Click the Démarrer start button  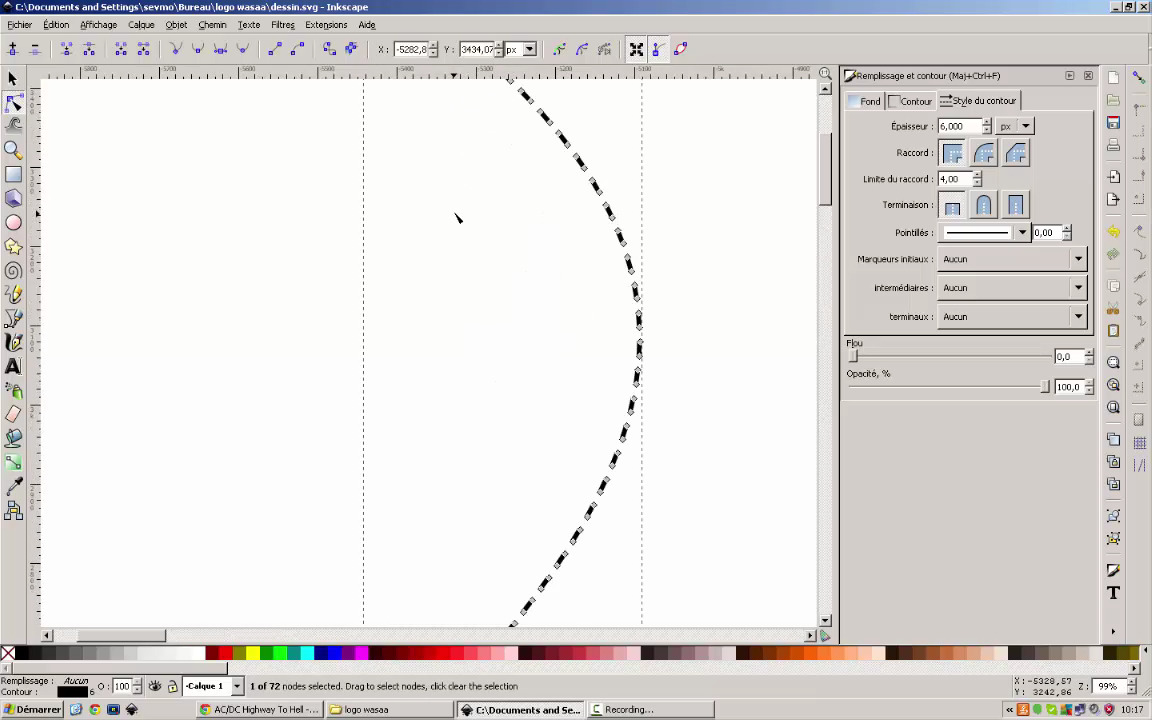32,710
